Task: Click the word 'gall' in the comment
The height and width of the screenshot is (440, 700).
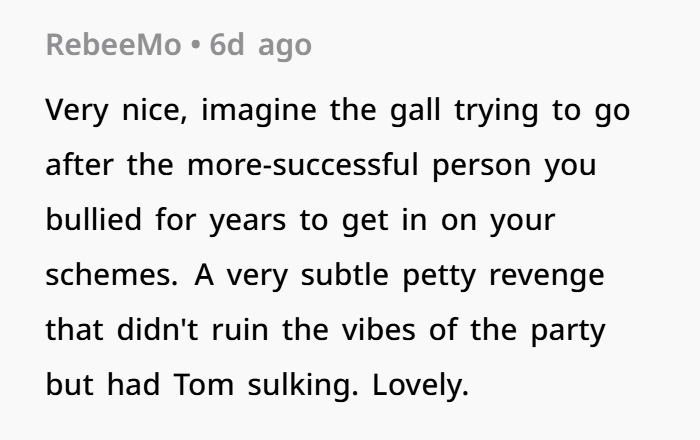Action: tap(415, 110)
